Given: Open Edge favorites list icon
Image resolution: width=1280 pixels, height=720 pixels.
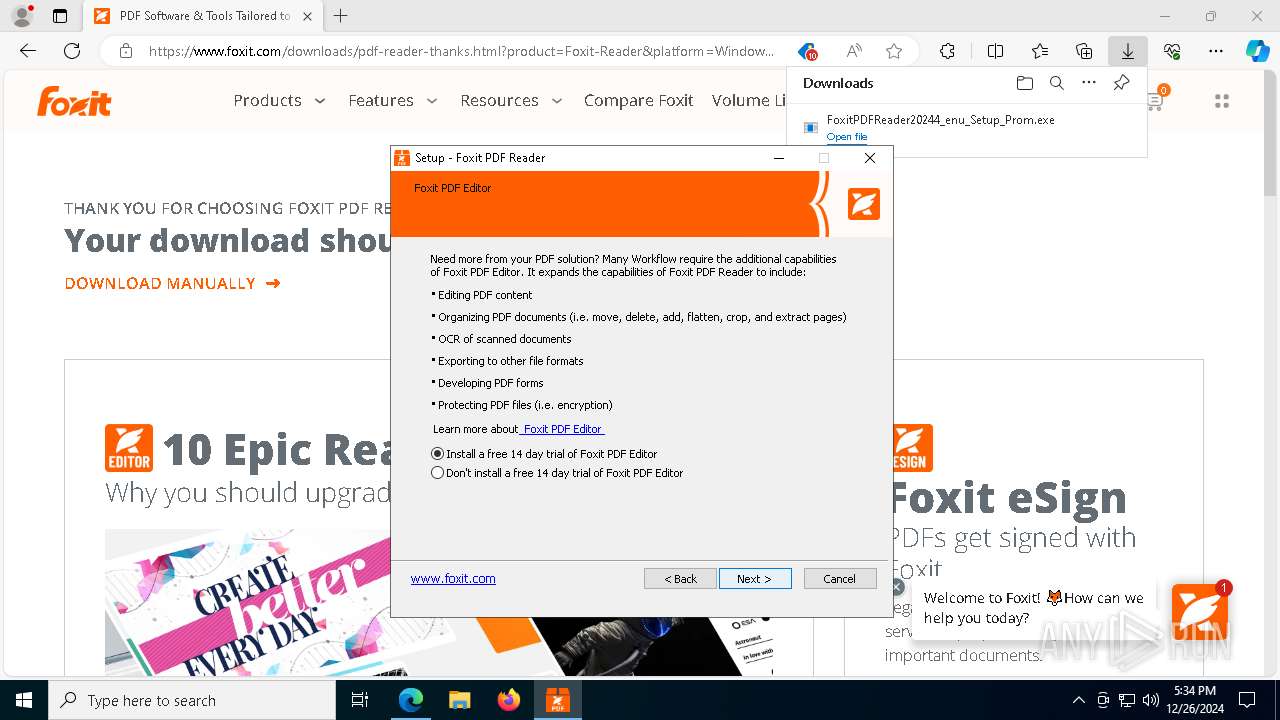Looking at the screenshot, I should click(x=1040, y=51).
